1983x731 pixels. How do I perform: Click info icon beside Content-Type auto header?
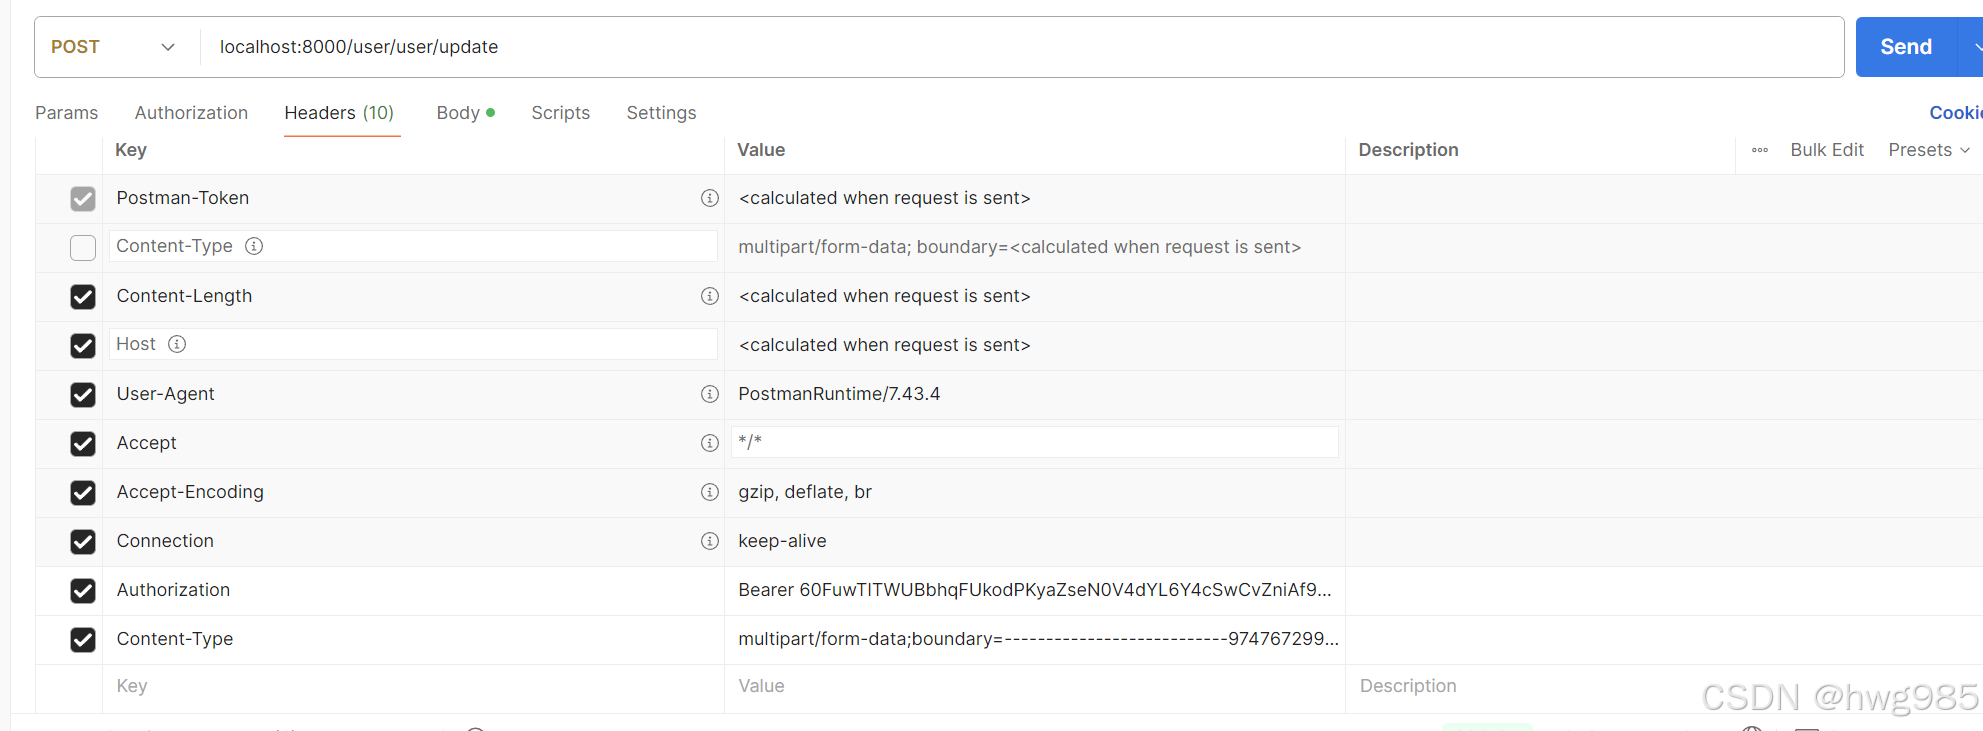254,246
